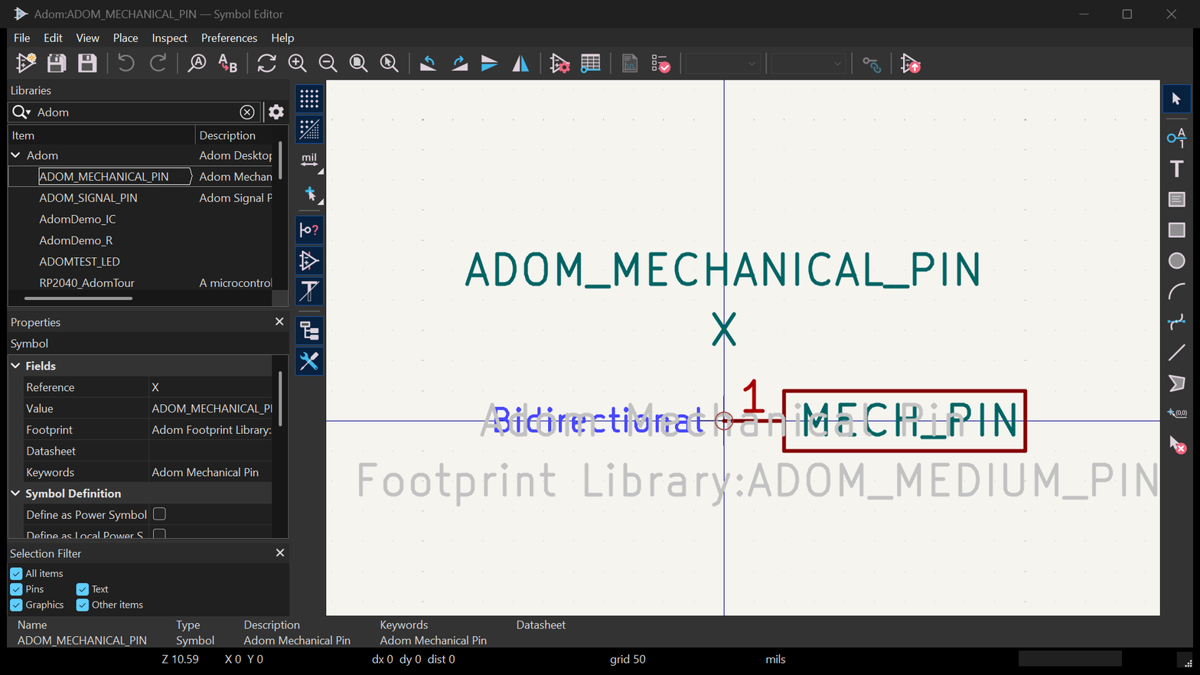1200x675 pixels.
Task: Open the Inspect menu
Action: (x=170, y=38)
